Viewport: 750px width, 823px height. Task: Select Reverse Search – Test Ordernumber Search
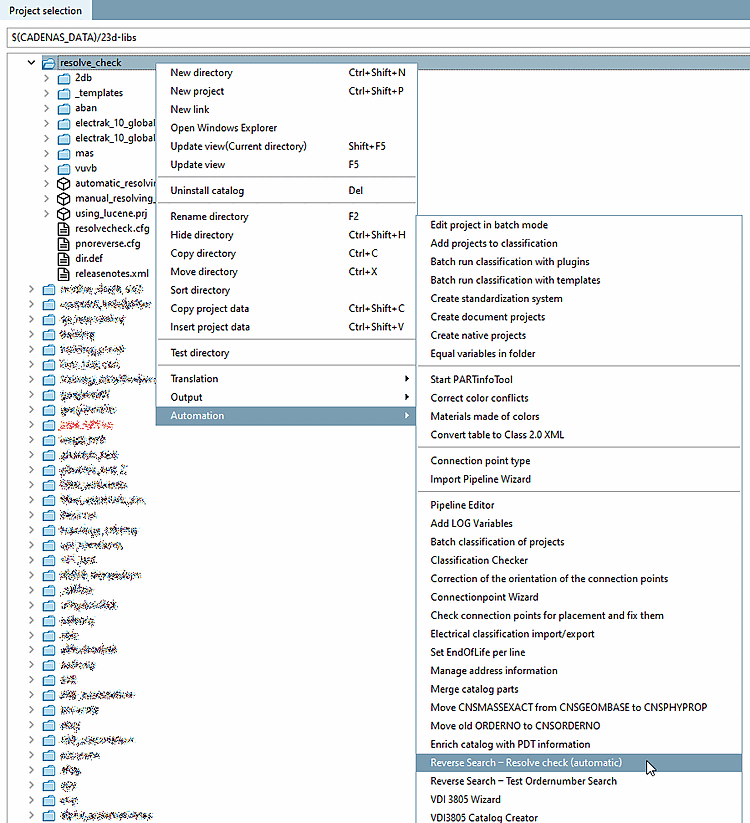point(579,781)
